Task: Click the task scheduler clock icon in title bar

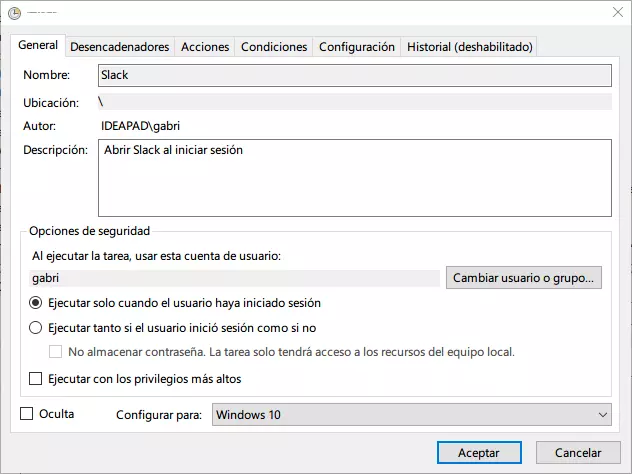Action: tap(14, 12)
